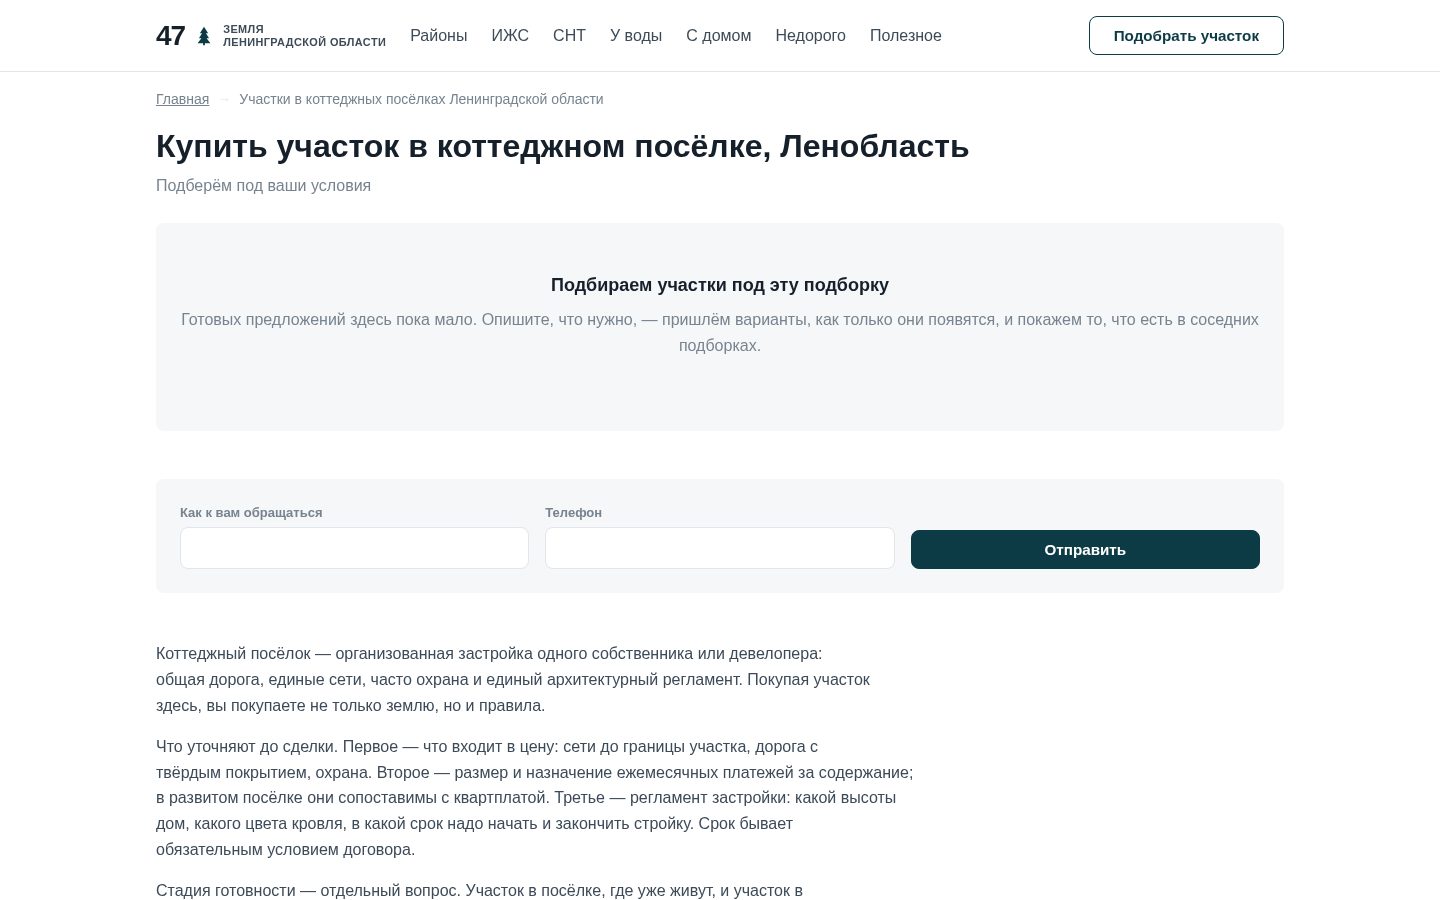Click the heading Купить участок в коттеджном посёлке

pos(562,146)
